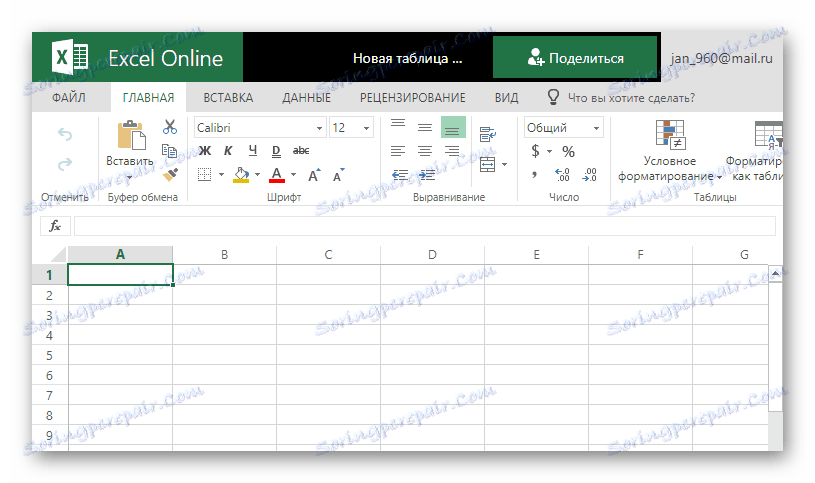This screenshot has height=483, width=815.
Task: Align text right
Action: pyautogui.click(x=452, y=151)
